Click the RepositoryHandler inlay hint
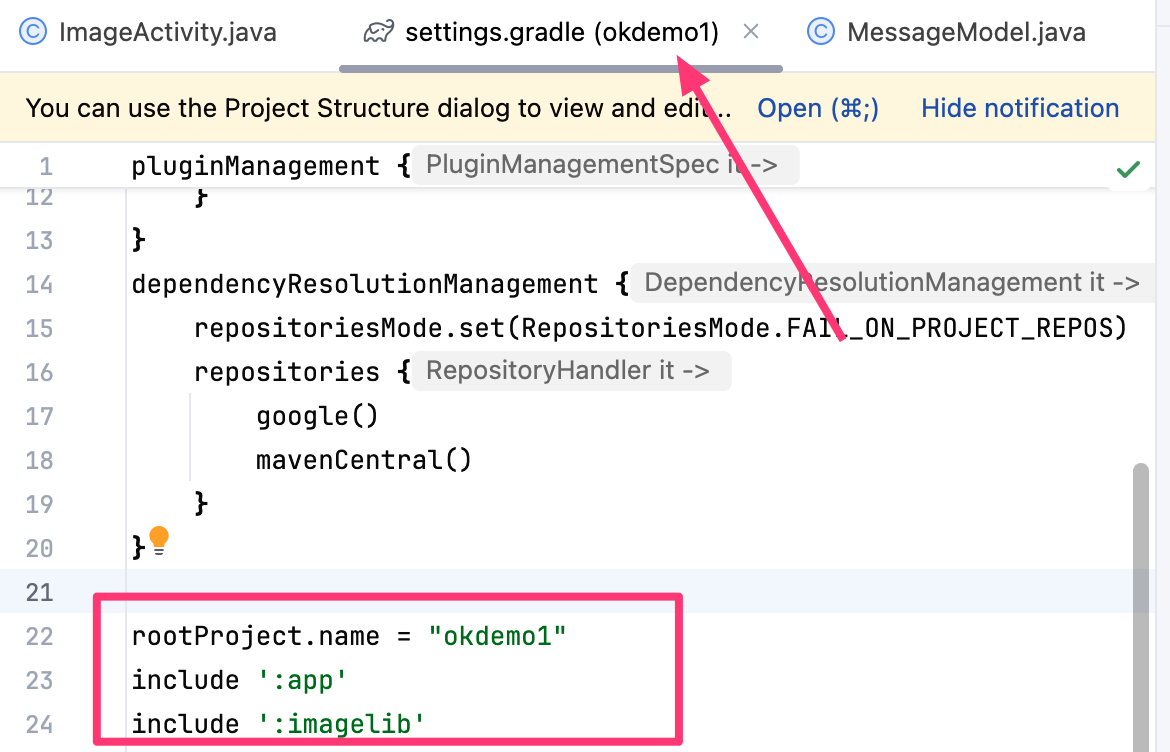The width and height of the screenshot is (1170, 752). click(x=569, y=372)
